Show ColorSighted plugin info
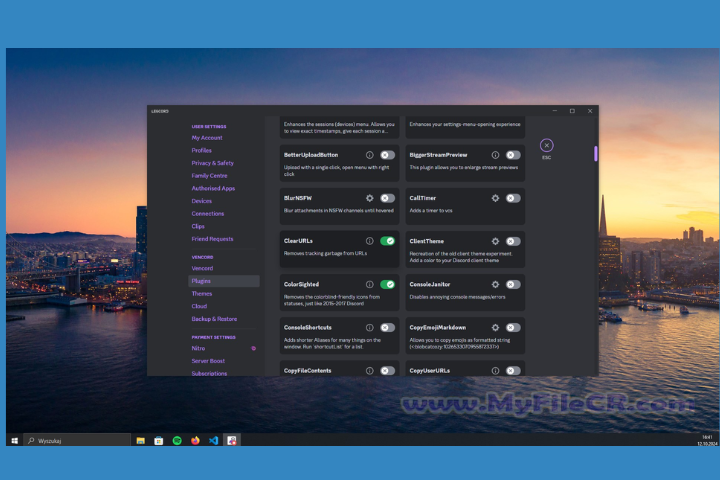 [370, 284]
